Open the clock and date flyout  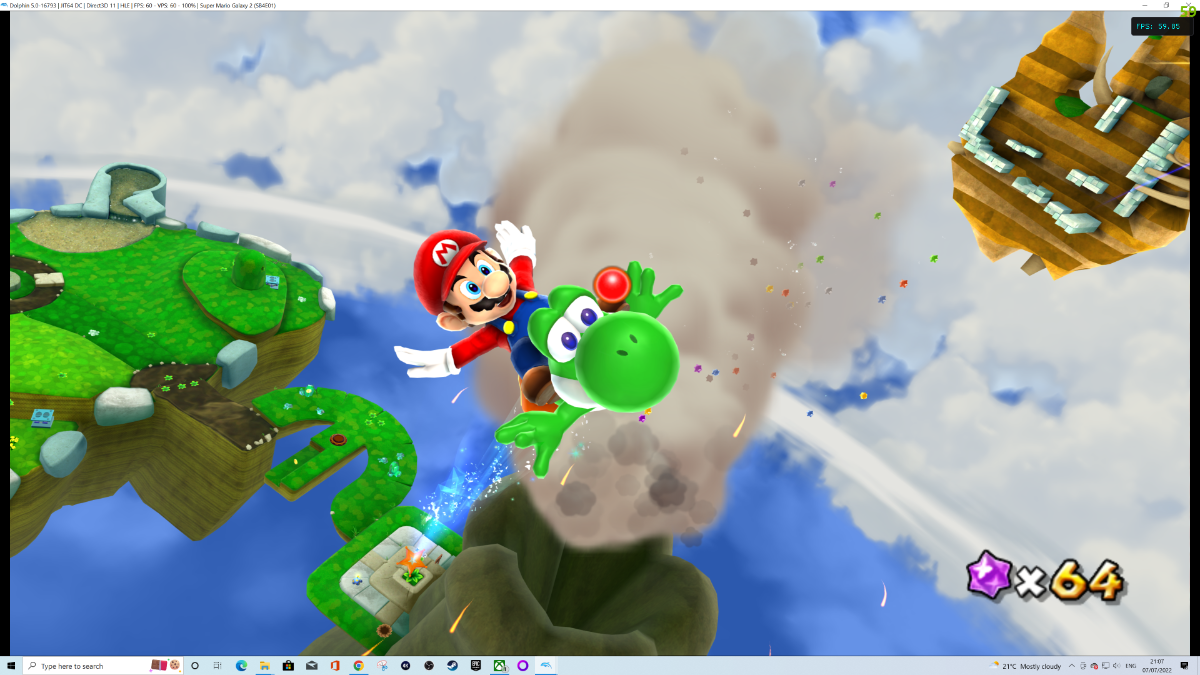1157,666
